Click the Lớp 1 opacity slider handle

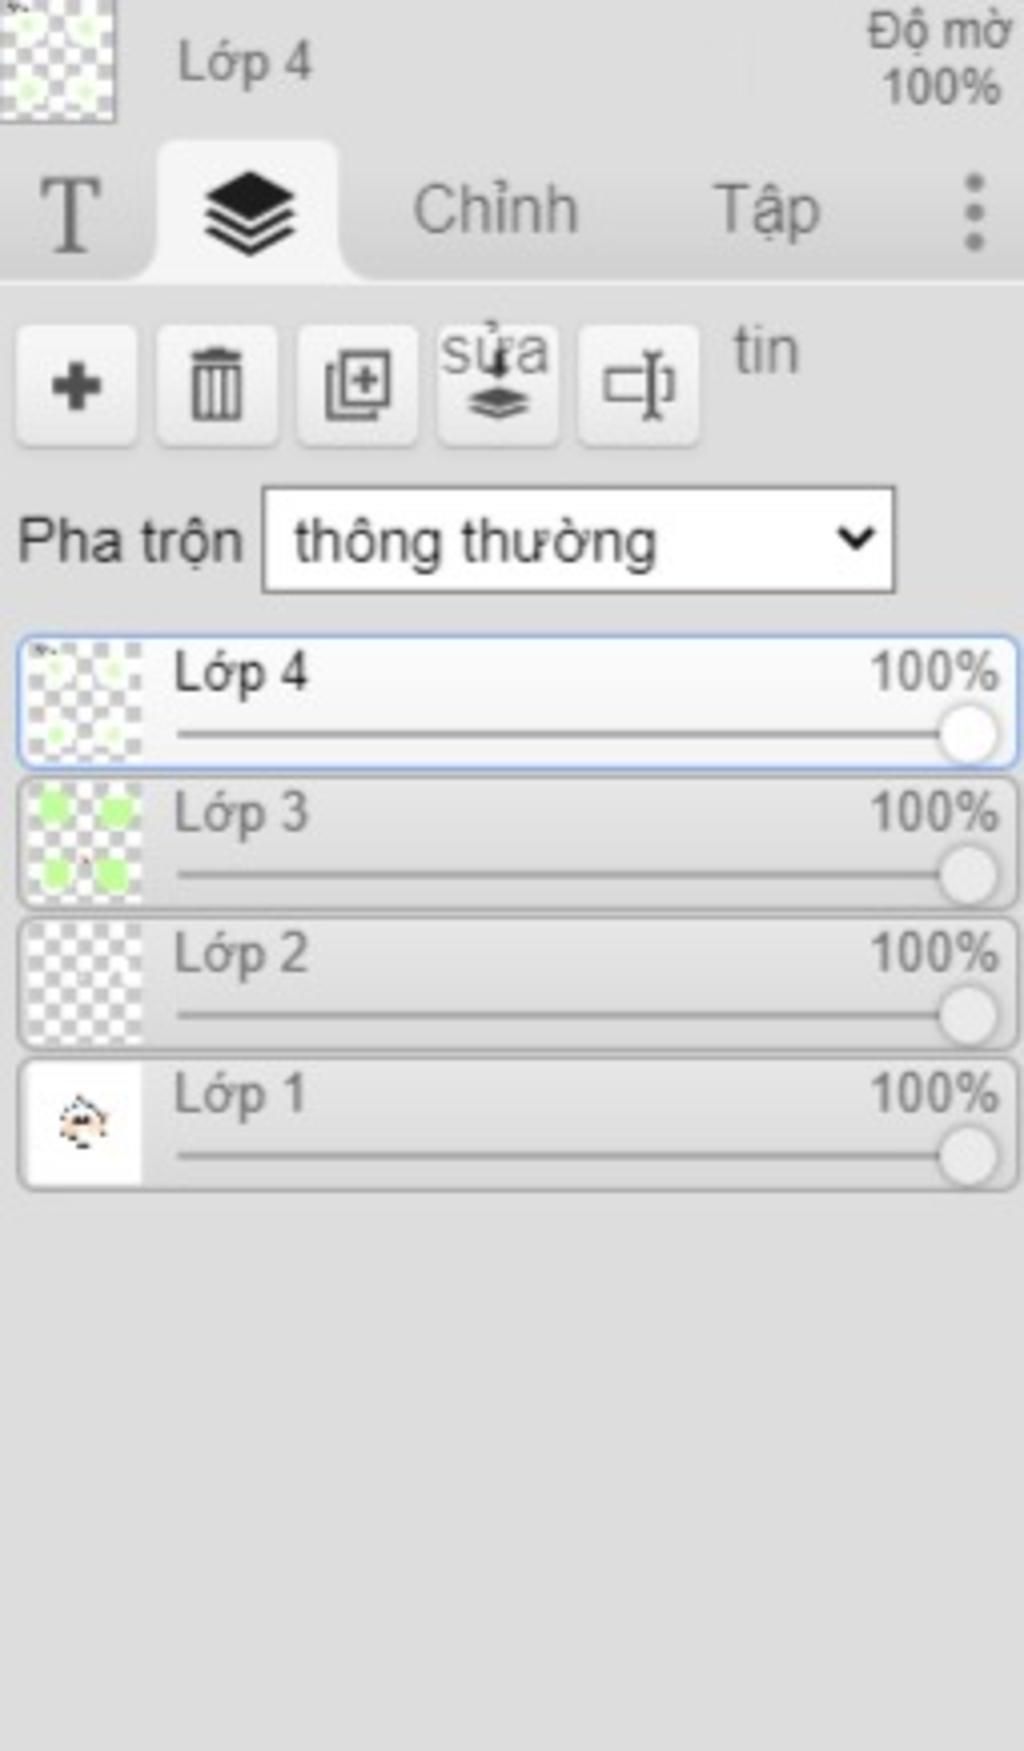tap(968, 1156)
